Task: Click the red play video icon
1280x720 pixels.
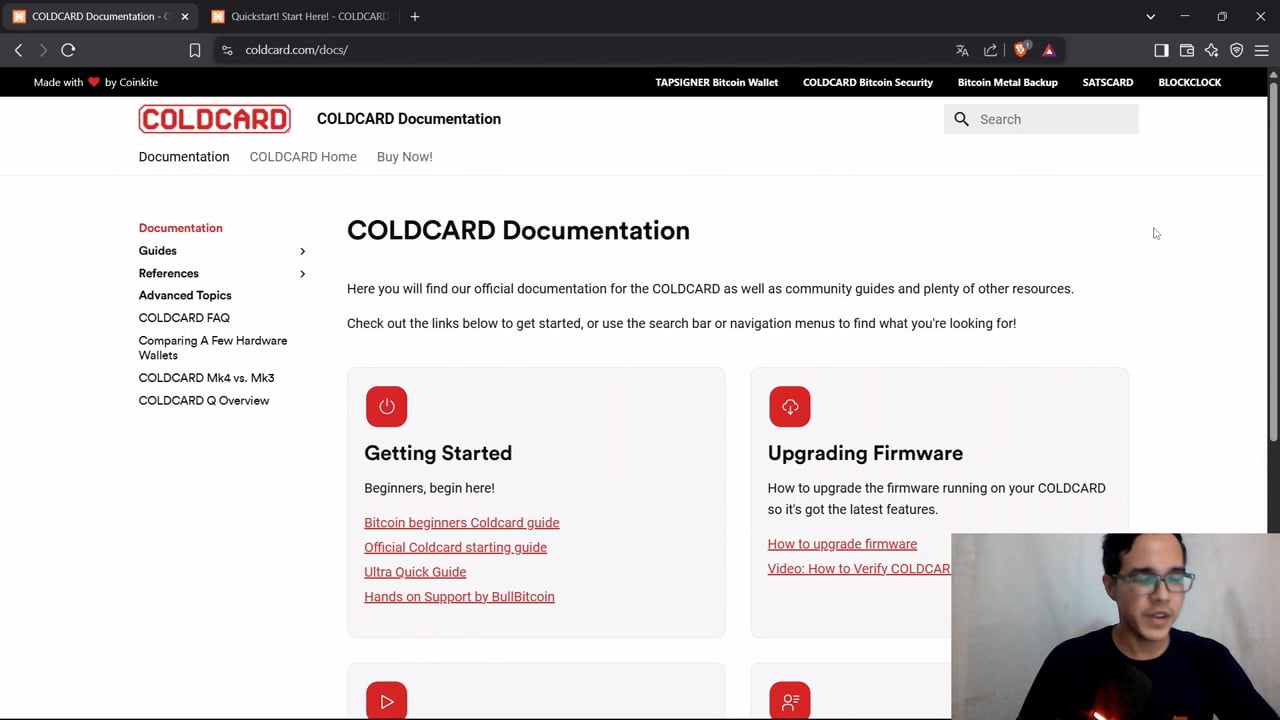Action: pyautogui.click(x=386, y=701)
